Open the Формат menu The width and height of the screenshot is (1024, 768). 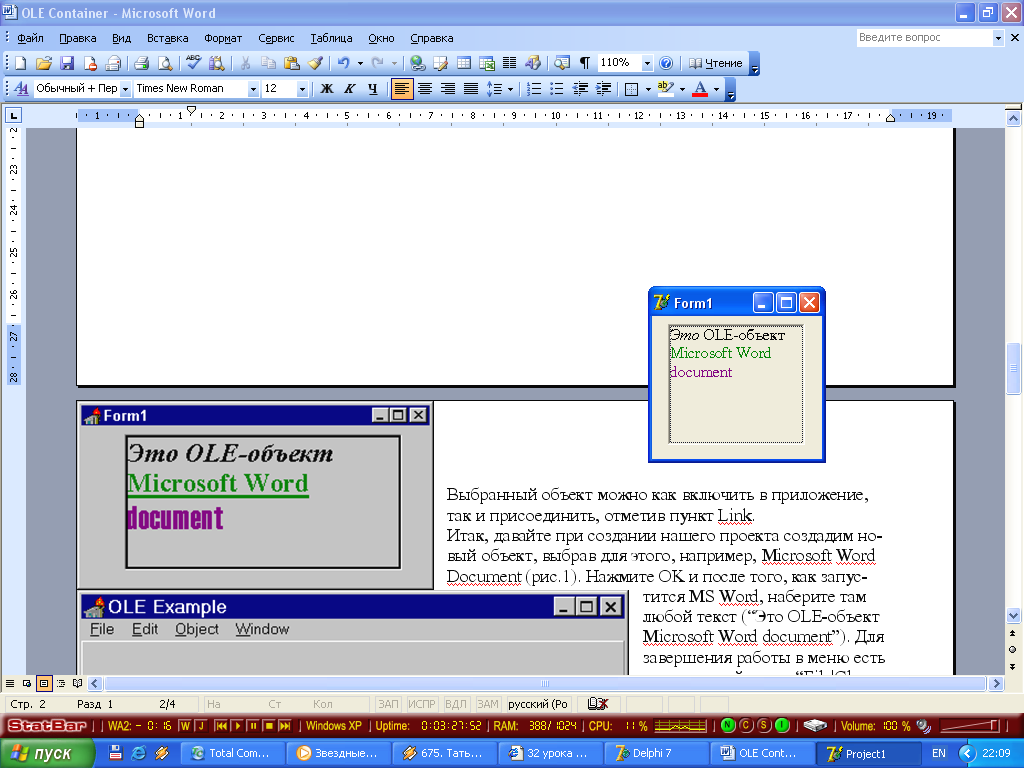pyautogui.click(x=223, y=39)
